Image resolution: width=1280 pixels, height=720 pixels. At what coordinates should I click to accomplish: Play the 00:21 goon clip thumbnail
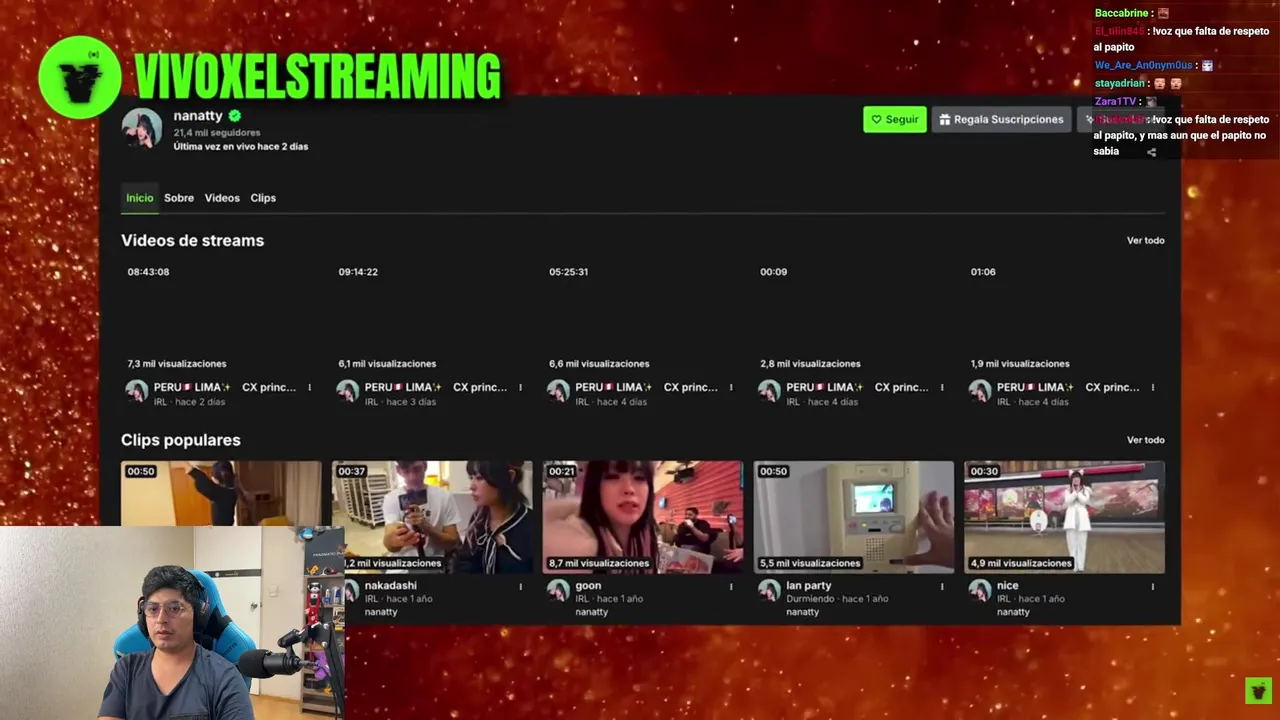[x=643, y=517]
